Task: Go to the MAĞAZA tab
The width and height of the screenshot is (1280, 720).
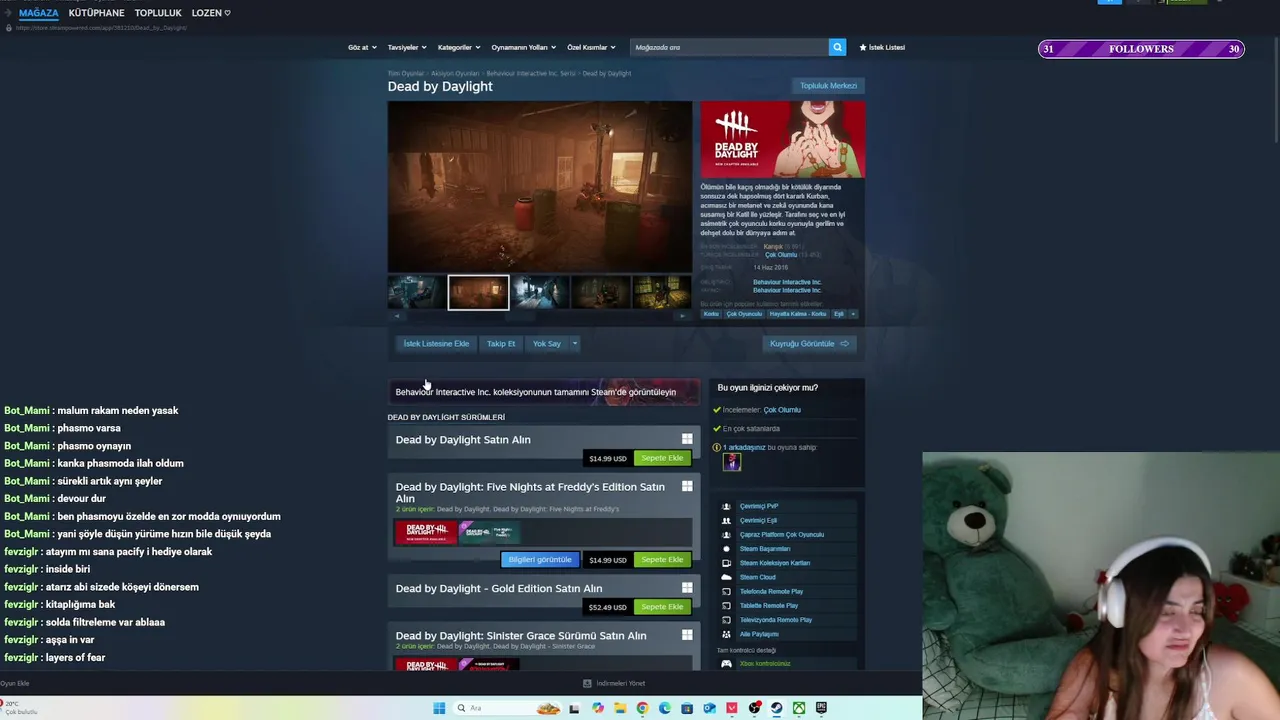Action: pyautogui.click(x=39, y=13)
